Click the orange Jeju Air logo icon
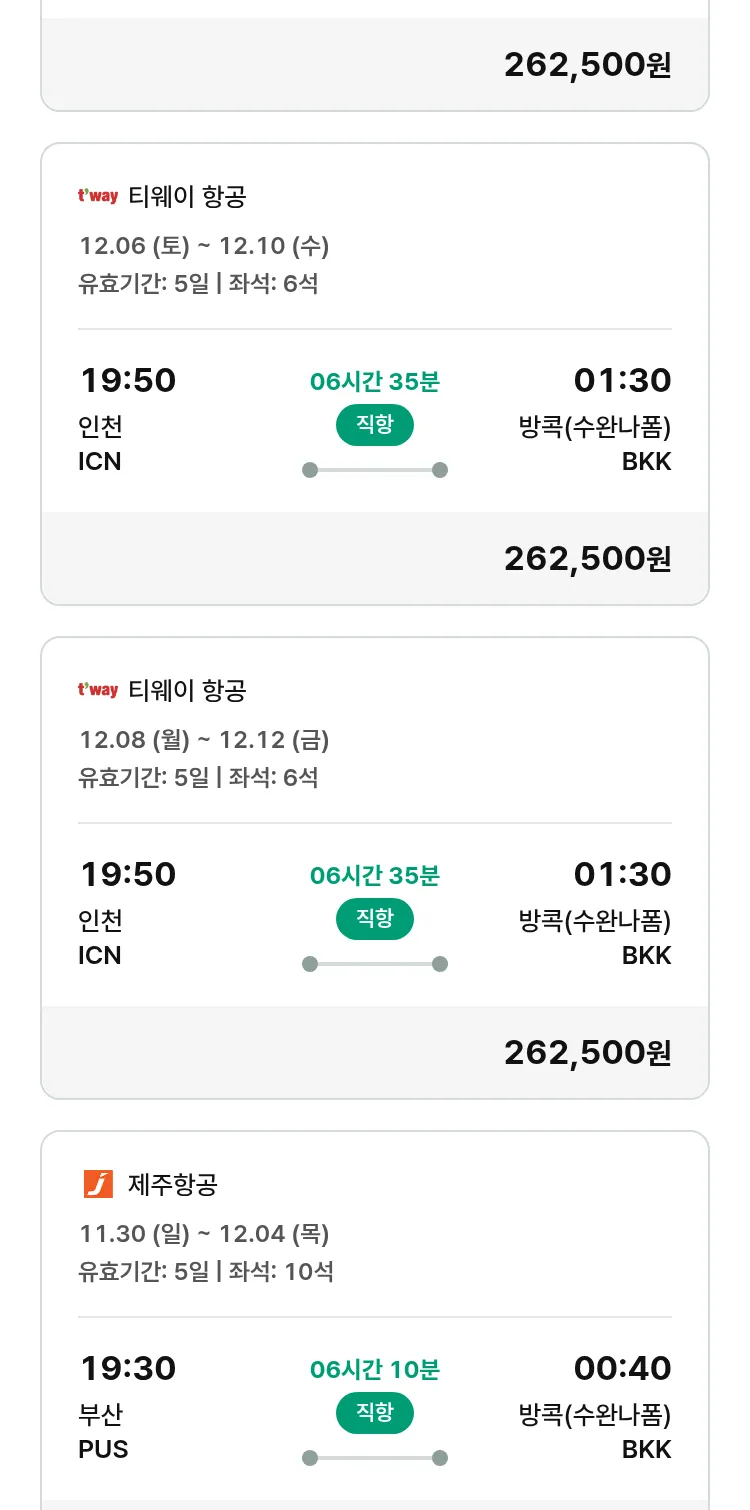 (x=98, y=1184)
